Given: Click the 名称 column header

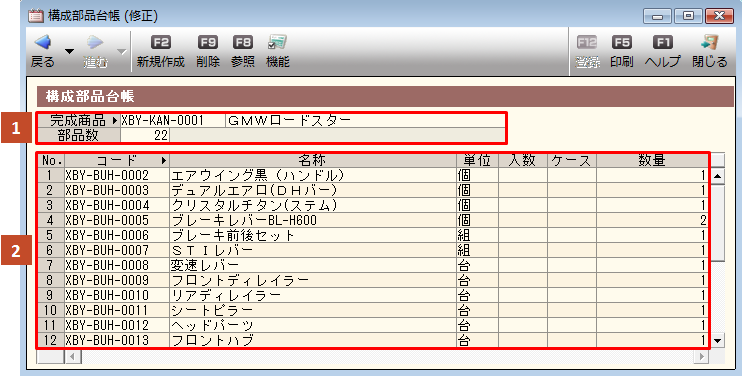Looking at the screenshot, I should click(313, 160).
